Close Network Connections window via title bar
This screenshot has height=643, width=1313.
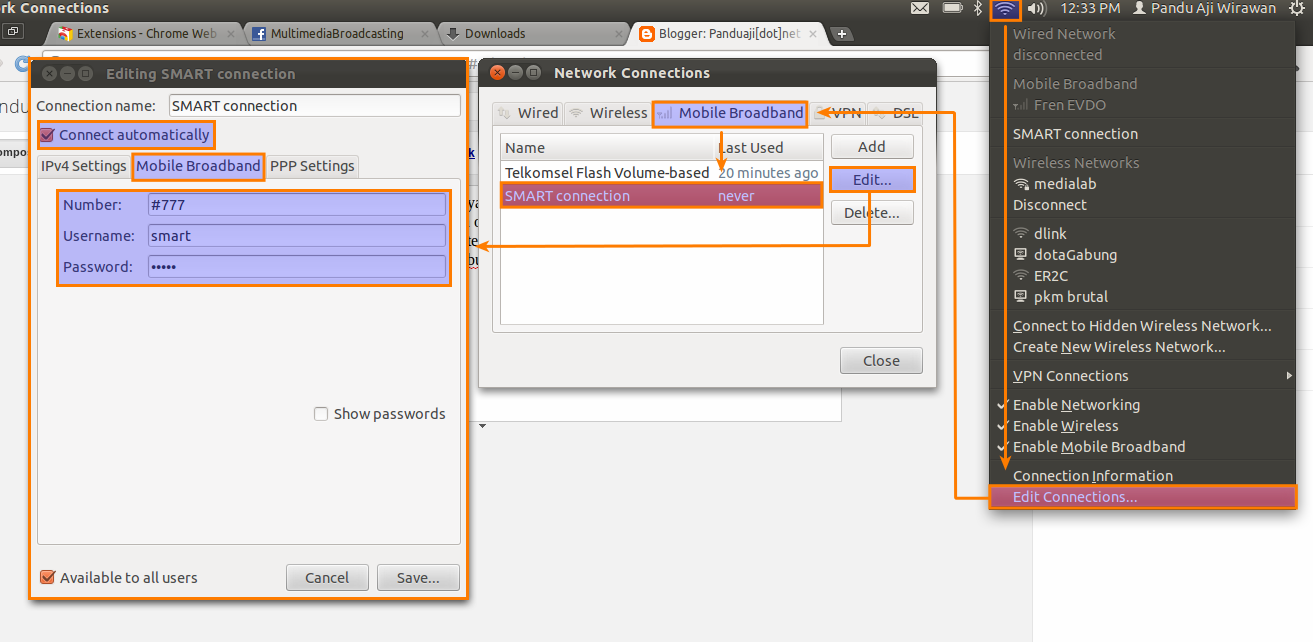(x=498, y=73)
